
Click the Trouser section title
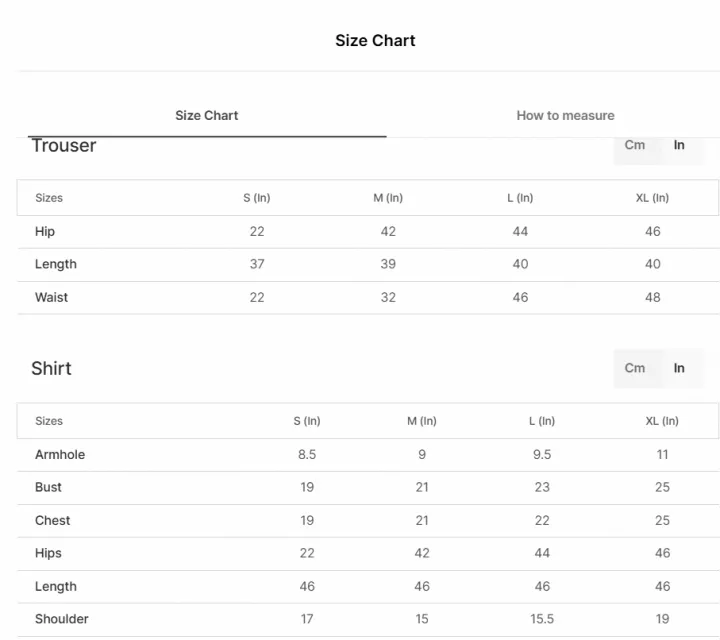[64, 146]
